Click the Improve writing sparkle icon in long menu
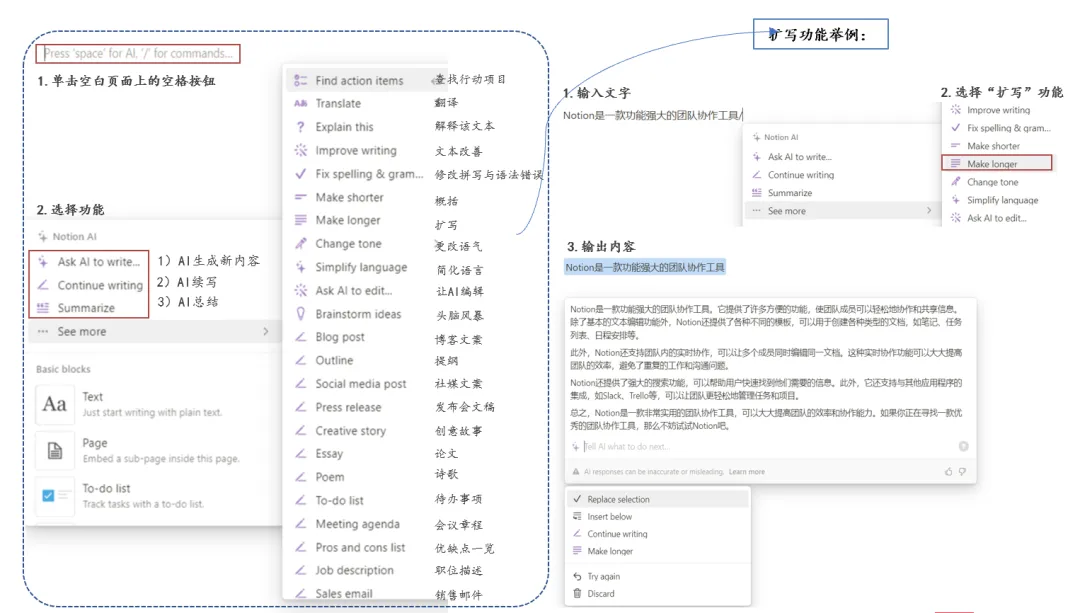Screen dimensions: 1080x613 tap(300, 150)
